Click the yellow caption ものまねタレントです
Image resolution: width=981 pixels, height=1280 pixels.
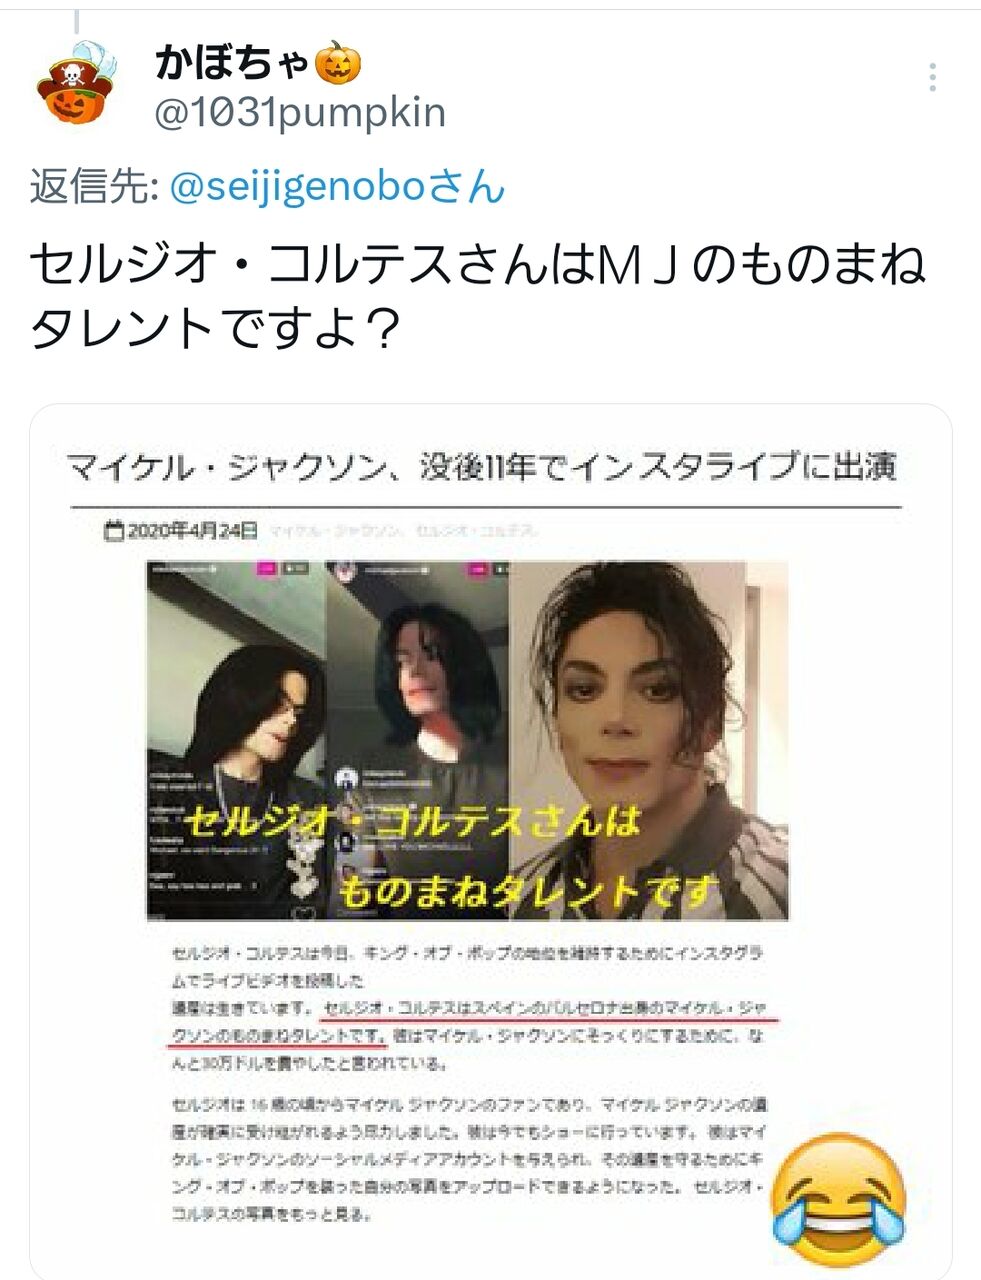click(529, 888)
